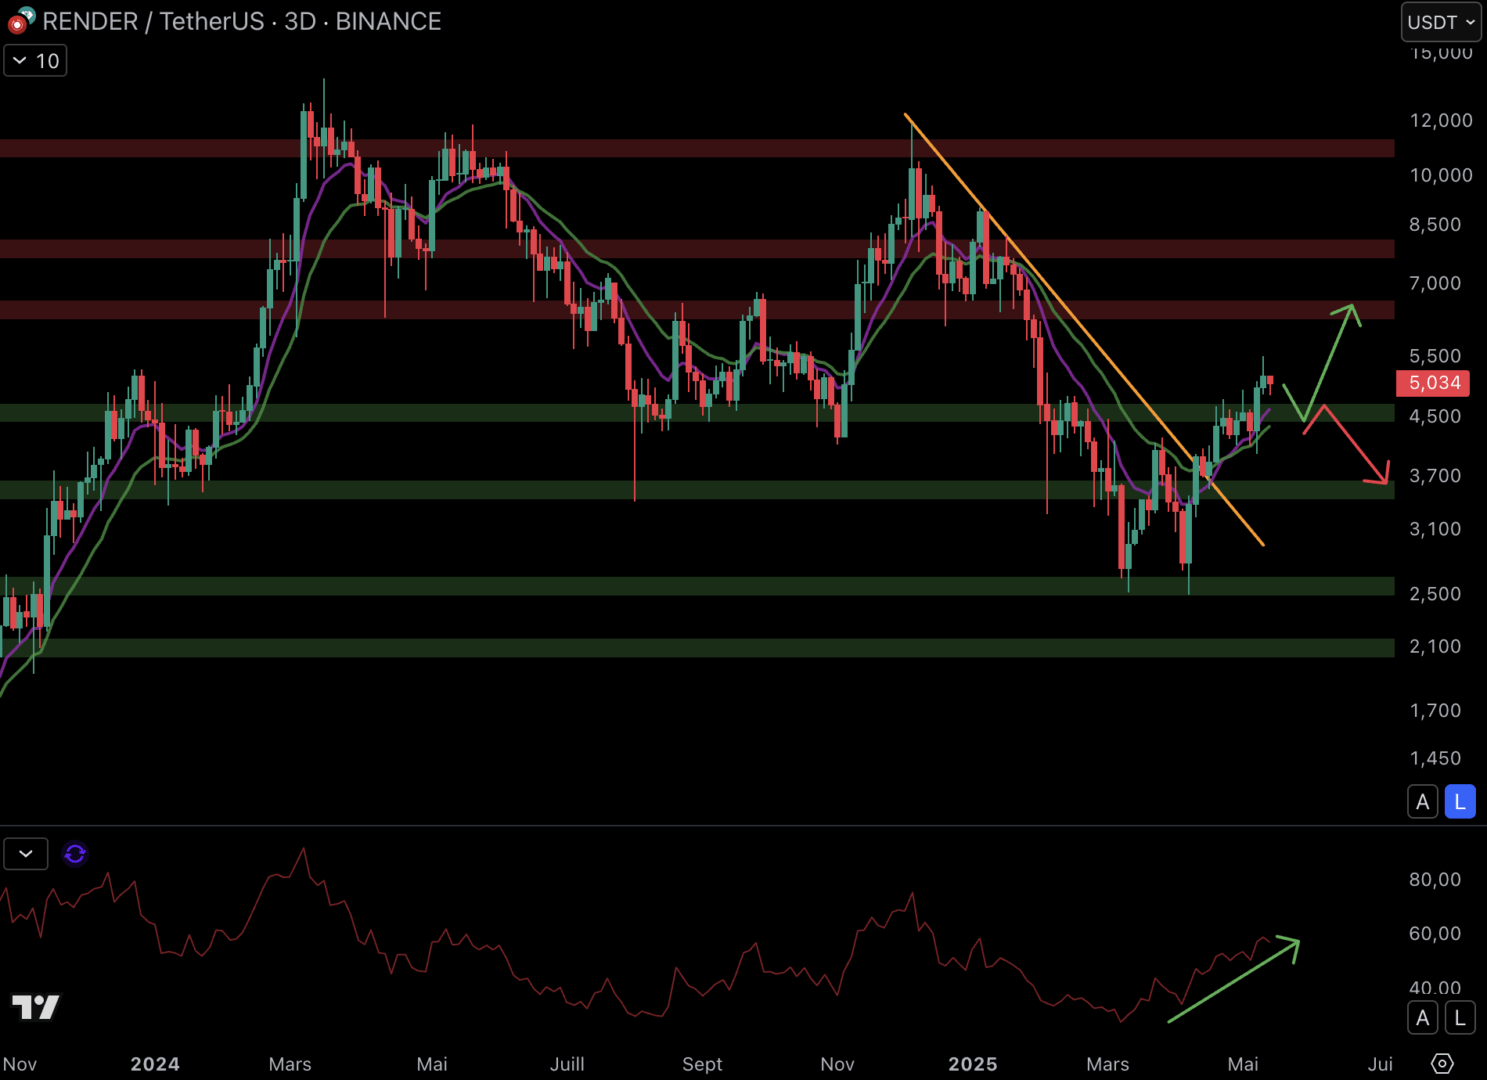
Task: Click the Mai time axis label before Jui
Action: tap(1243, 1064)
